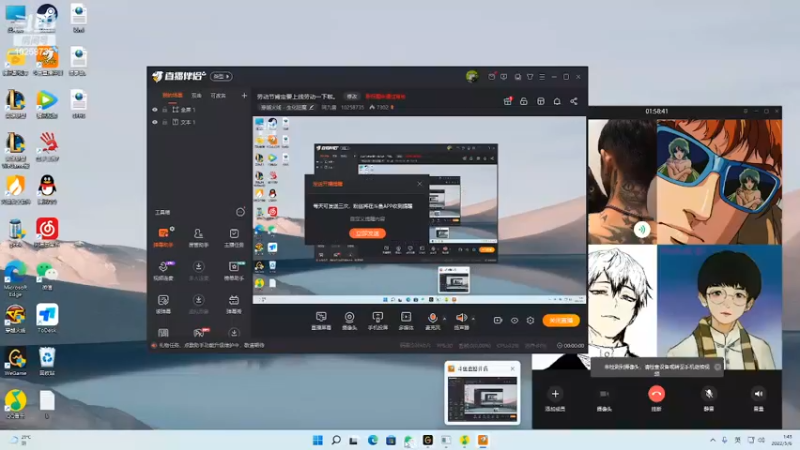Click the record video icon in the bottom bar
Viewport: 800px width, 450px height.
pos(498,320)
